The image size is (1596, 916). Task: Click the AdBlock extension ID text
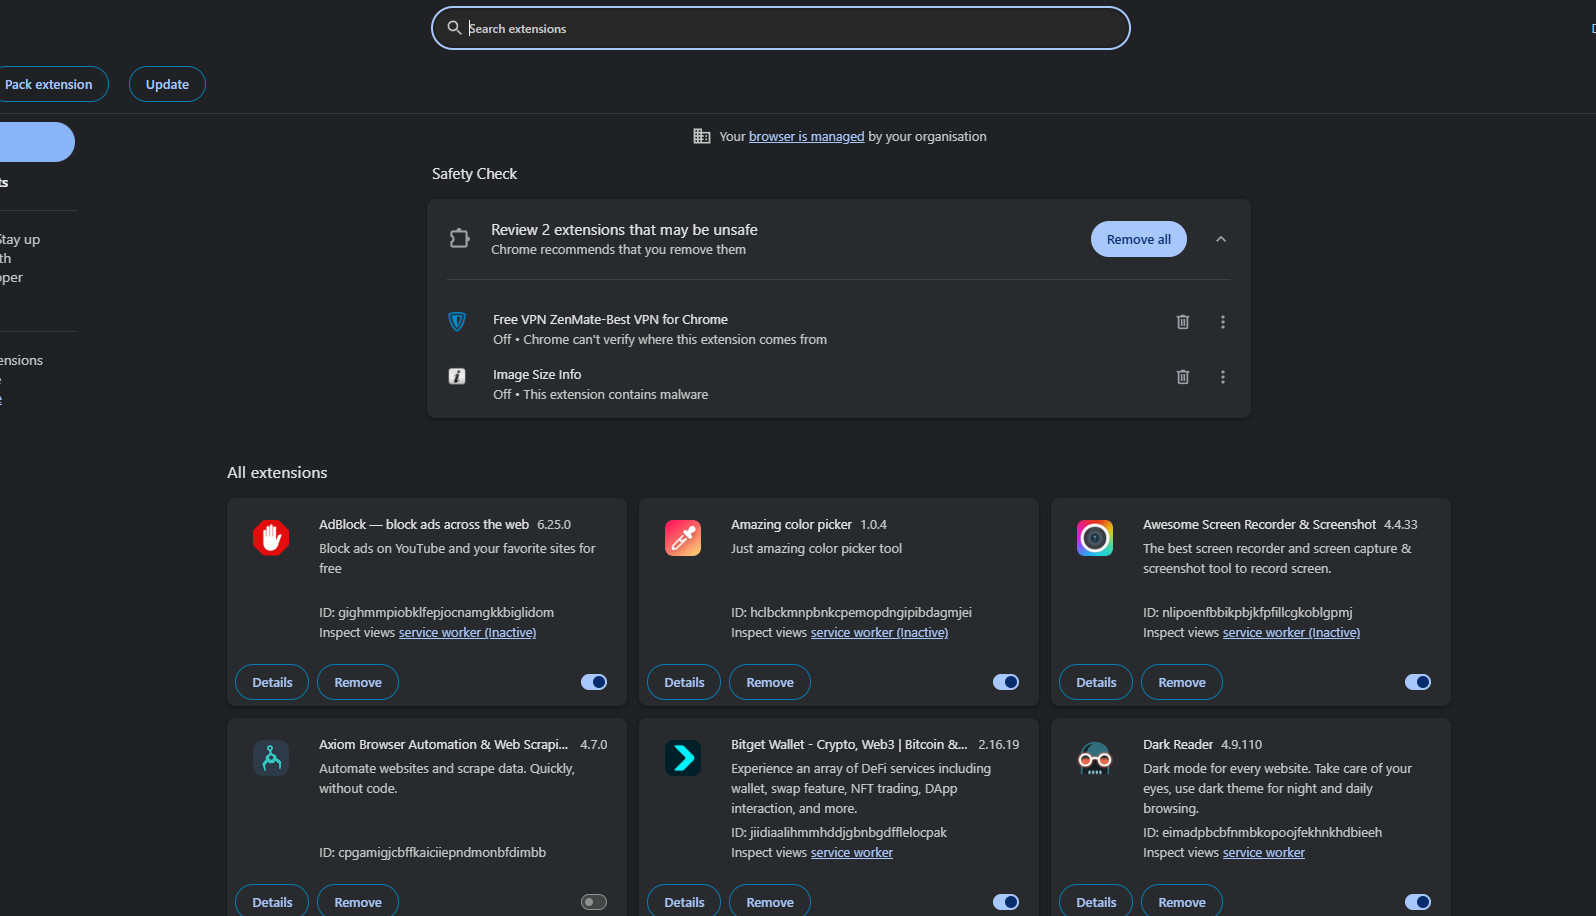(436, 613)
